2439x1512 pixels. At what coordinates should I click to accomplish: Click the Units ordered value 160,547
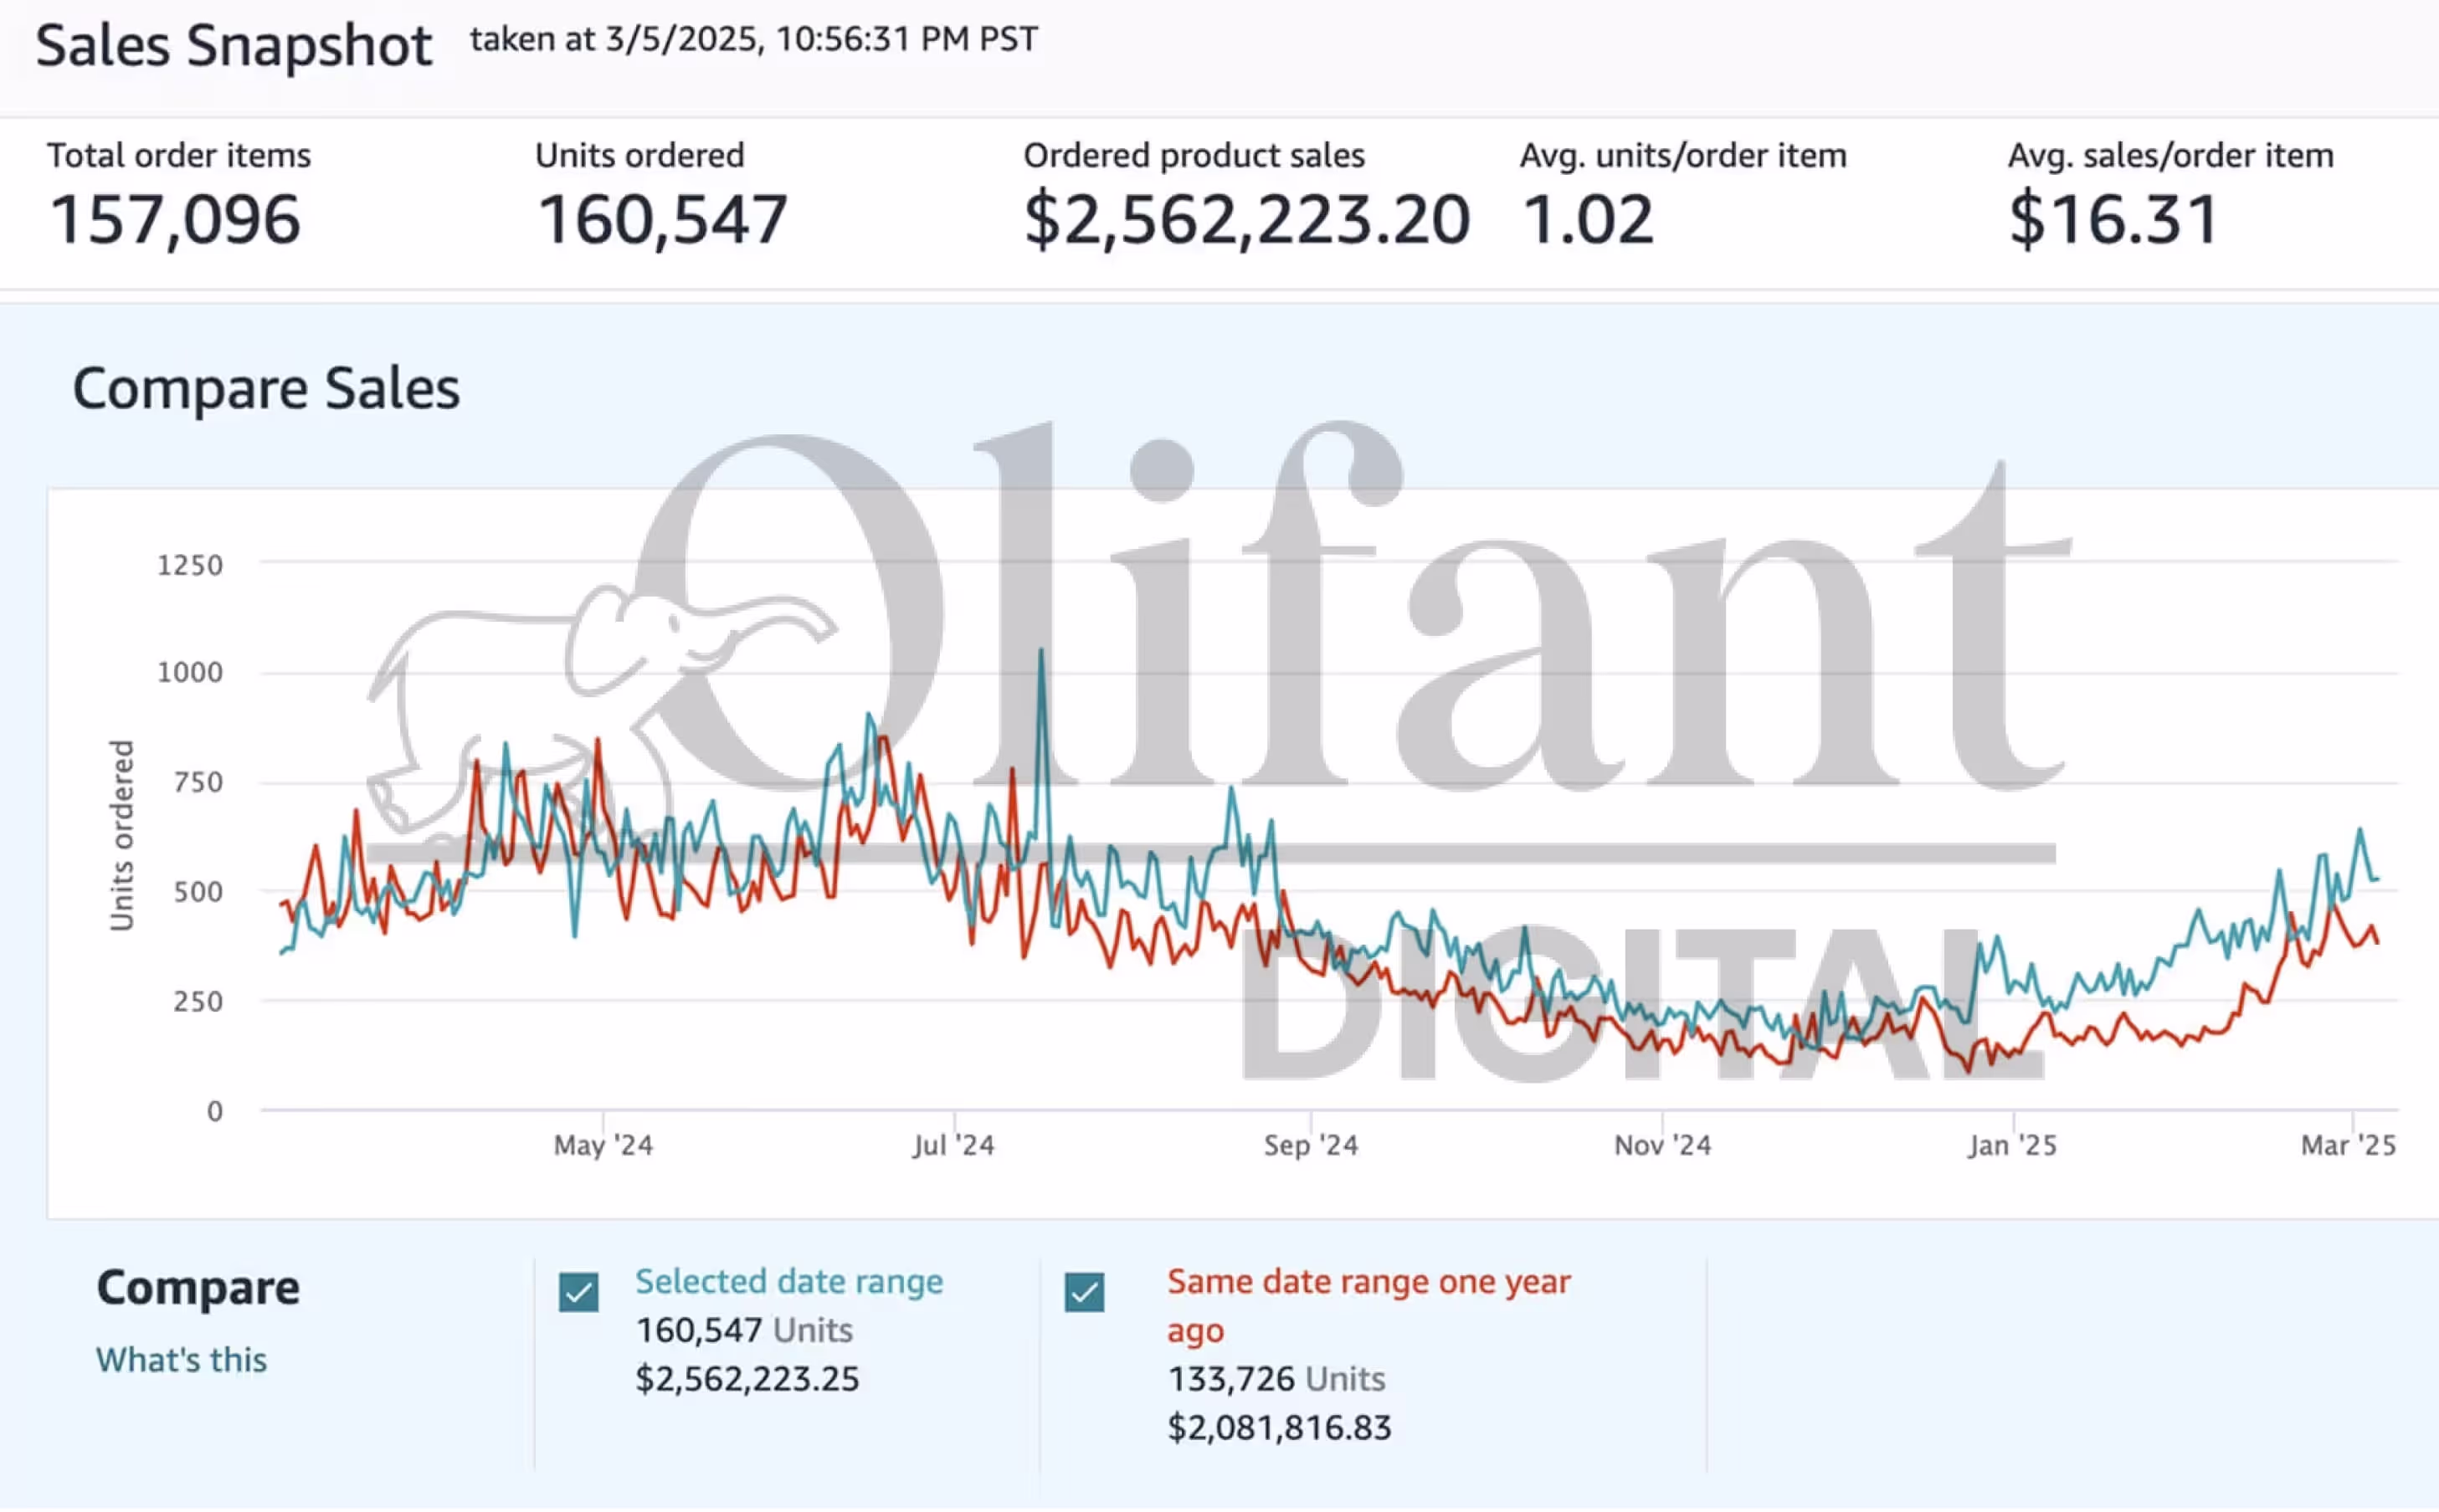[662, 220]
